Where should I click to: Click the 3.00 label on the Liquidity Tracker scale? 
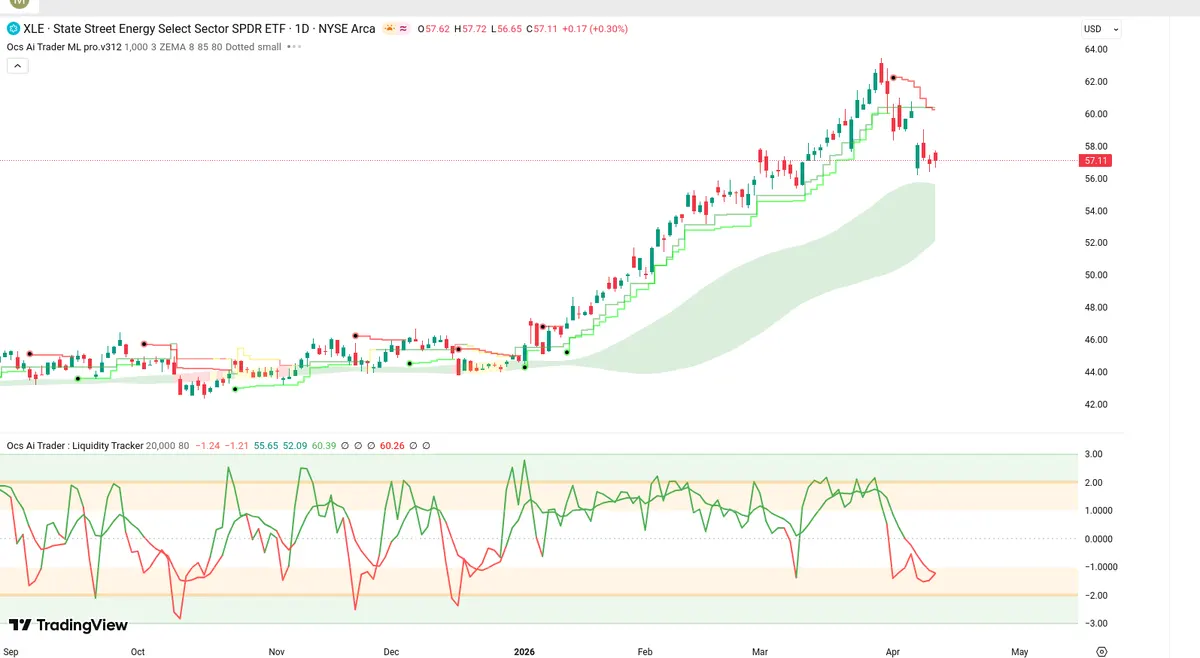pos(1095,454)
